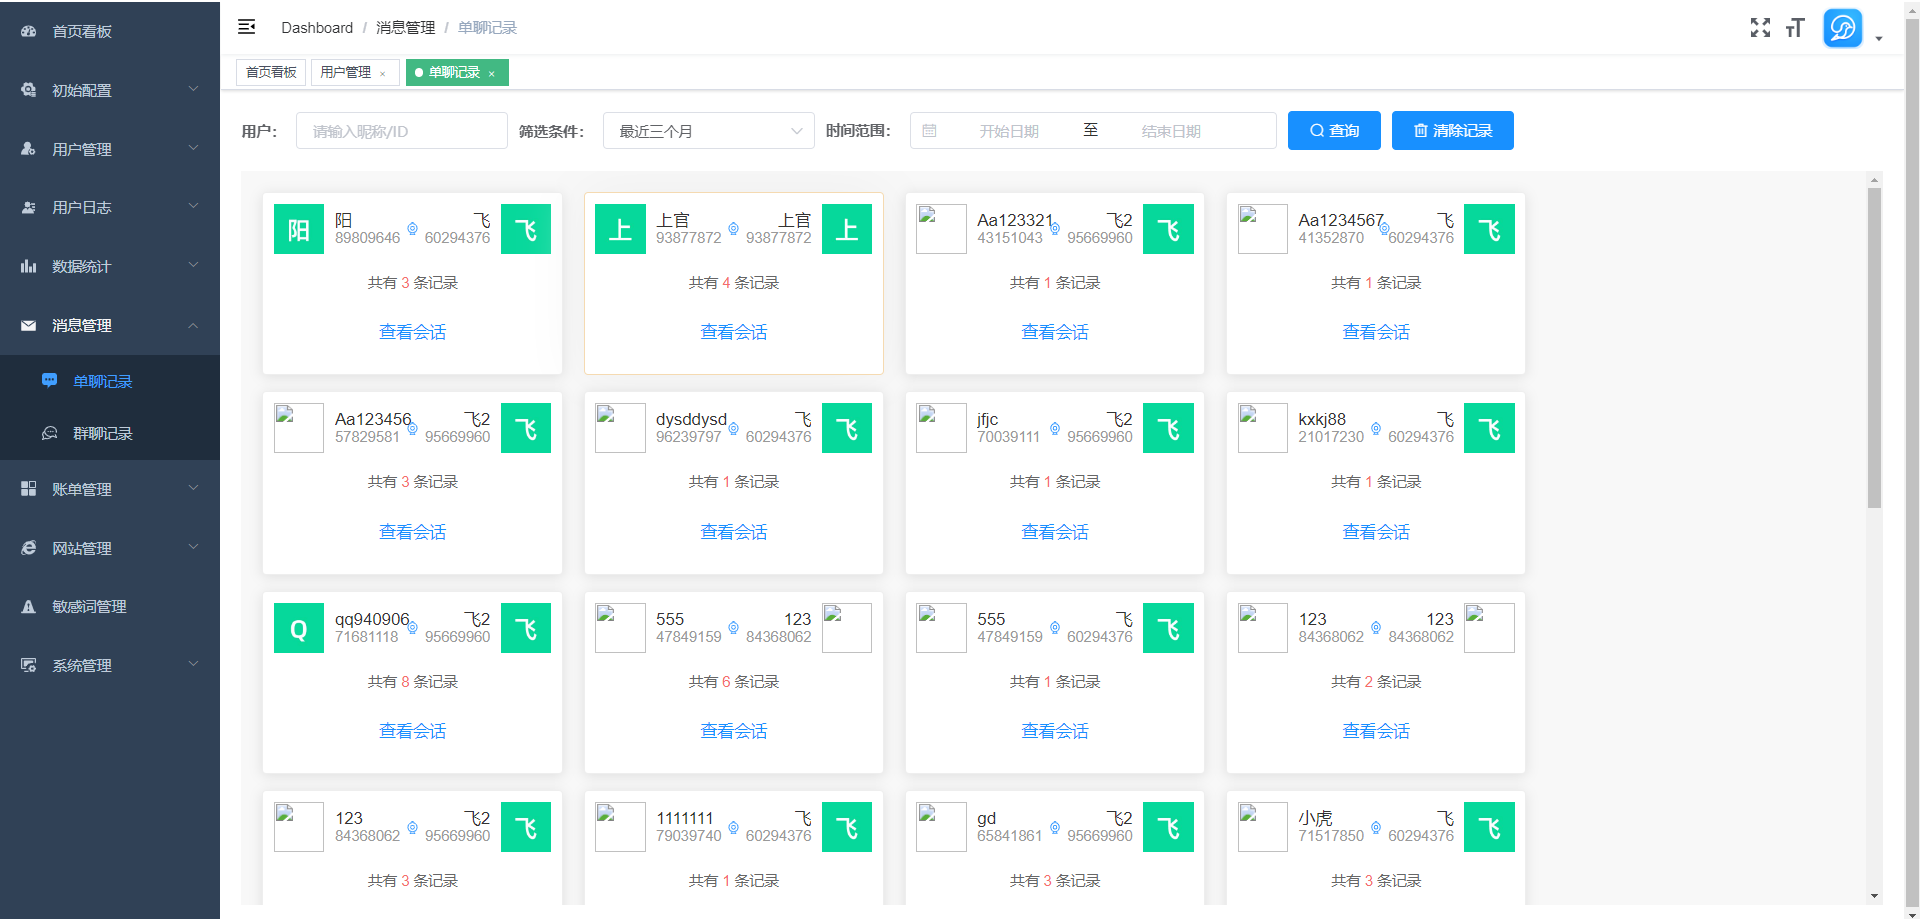Open the 账单管理 billing icon
The height and width of the screenshot is (919, 1920).
pyautogui.click(x=27, y=489)
